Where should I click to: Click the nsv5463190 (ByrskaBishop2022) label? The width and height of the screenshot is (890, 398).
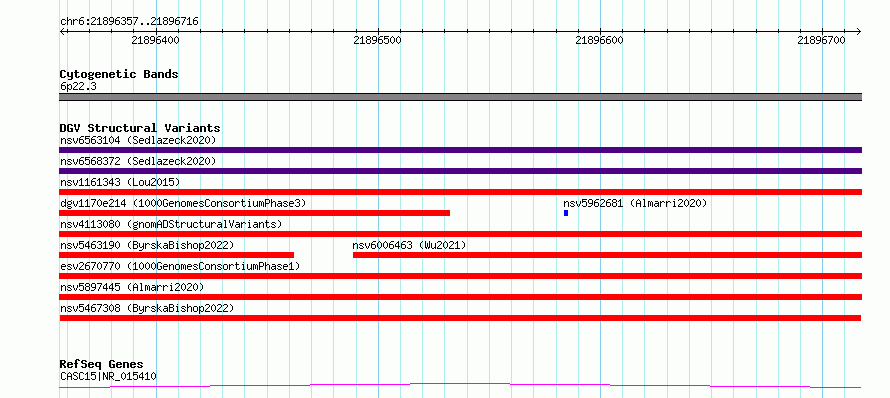click(x=147, y=245)
